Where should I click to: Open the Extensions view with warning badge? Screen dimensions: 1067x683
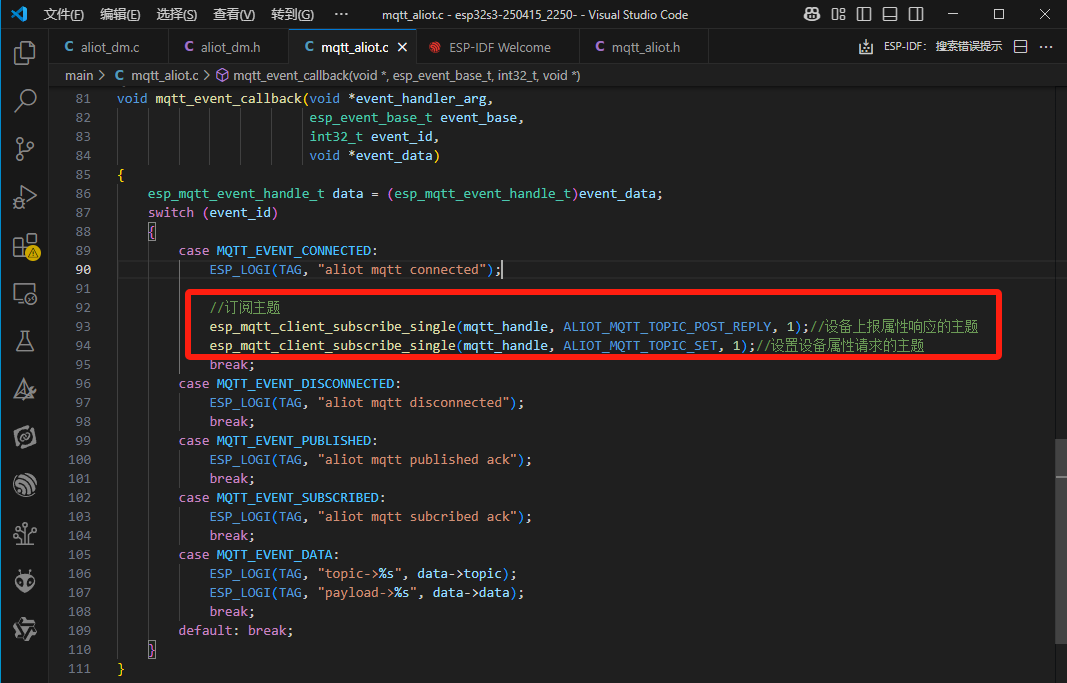coord(26,246)
